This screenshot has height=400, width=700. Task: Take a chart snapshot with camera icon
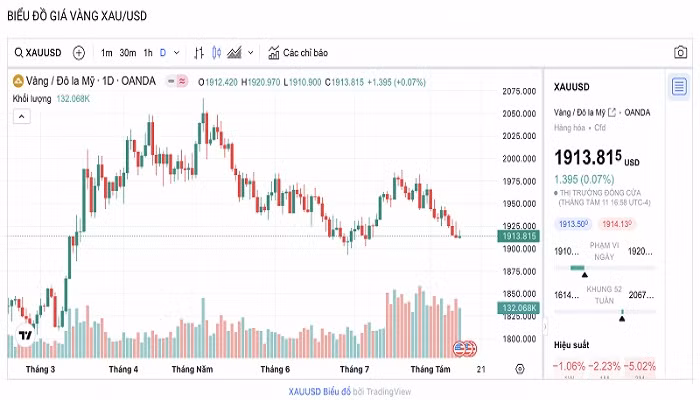point(680,52)
